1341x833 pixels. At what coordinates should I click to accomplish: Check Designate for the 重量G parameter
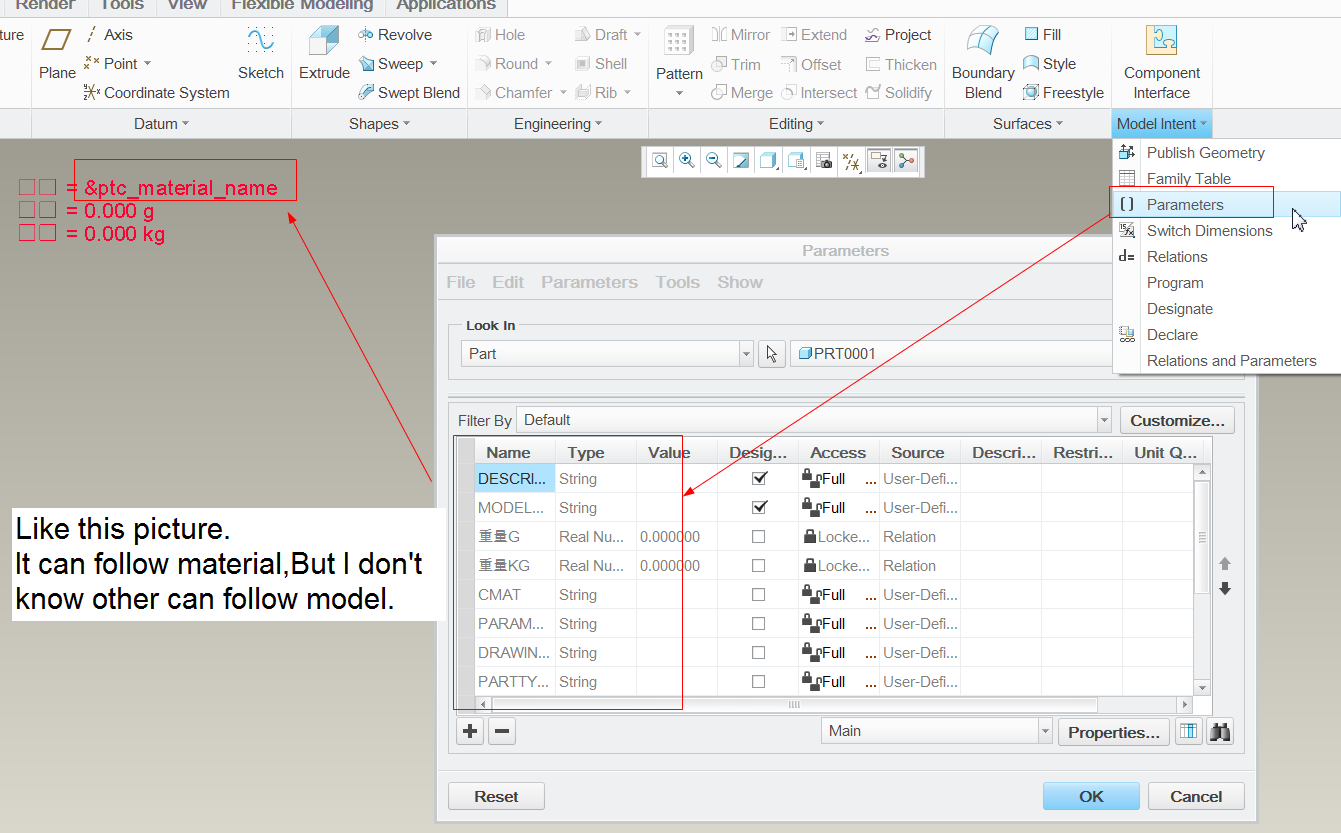(x=759, y=537)
